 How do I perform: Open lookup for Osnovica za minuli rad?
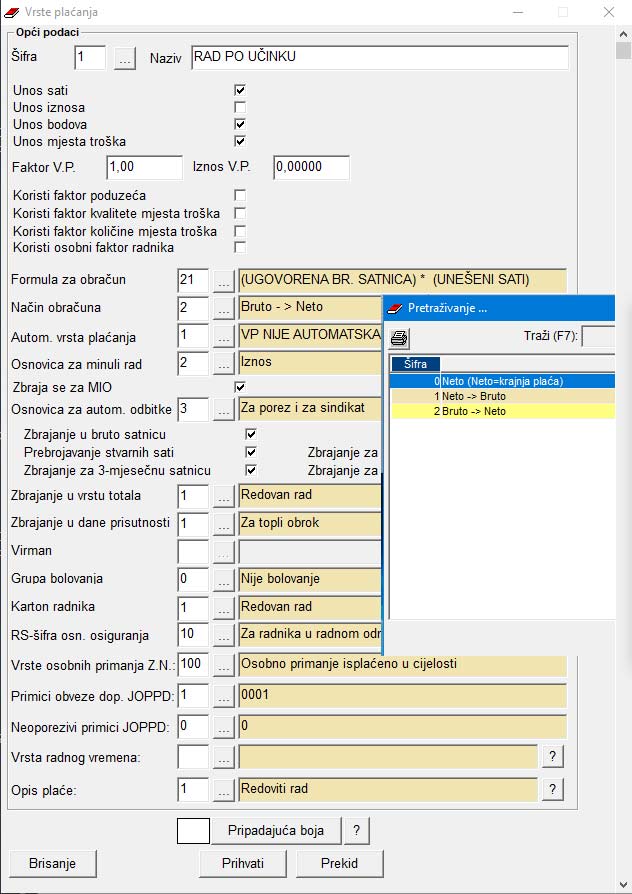pos(224,364)
